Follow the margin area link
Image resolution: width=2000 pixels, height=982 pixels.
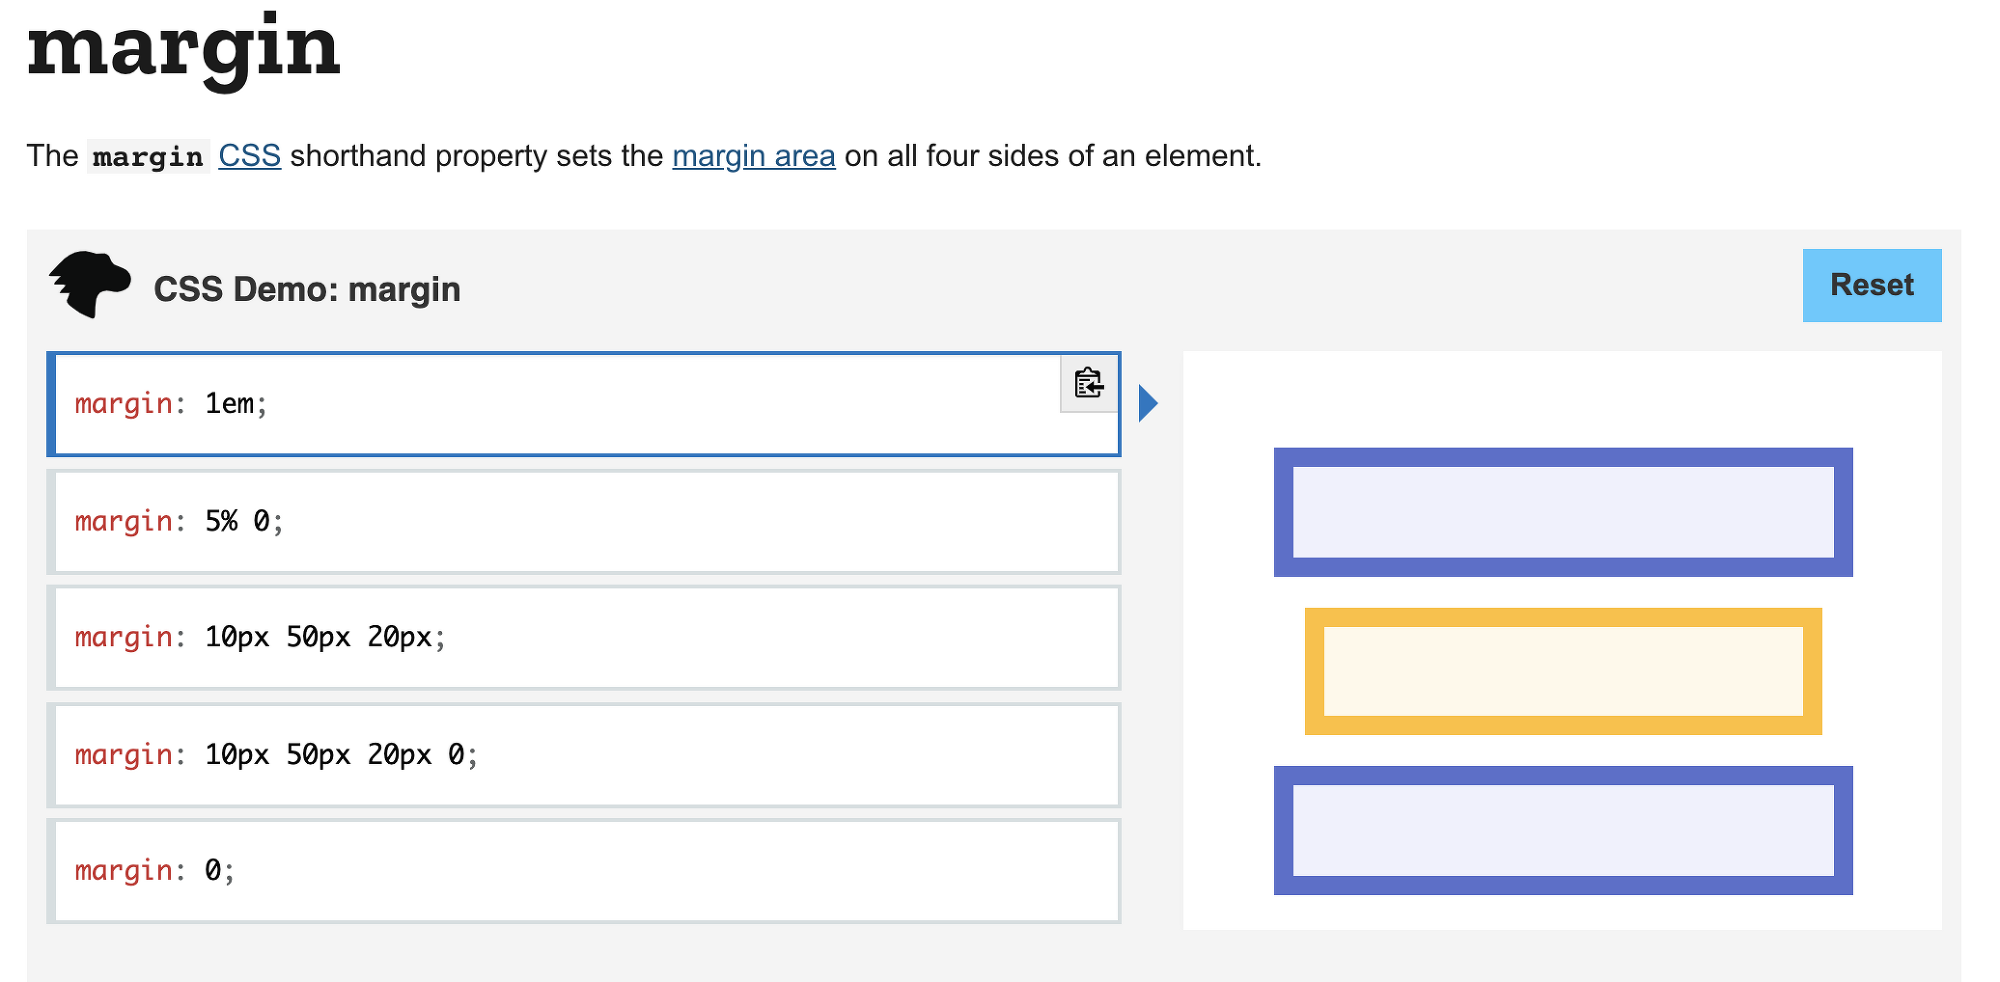click(x=753, y=156)
